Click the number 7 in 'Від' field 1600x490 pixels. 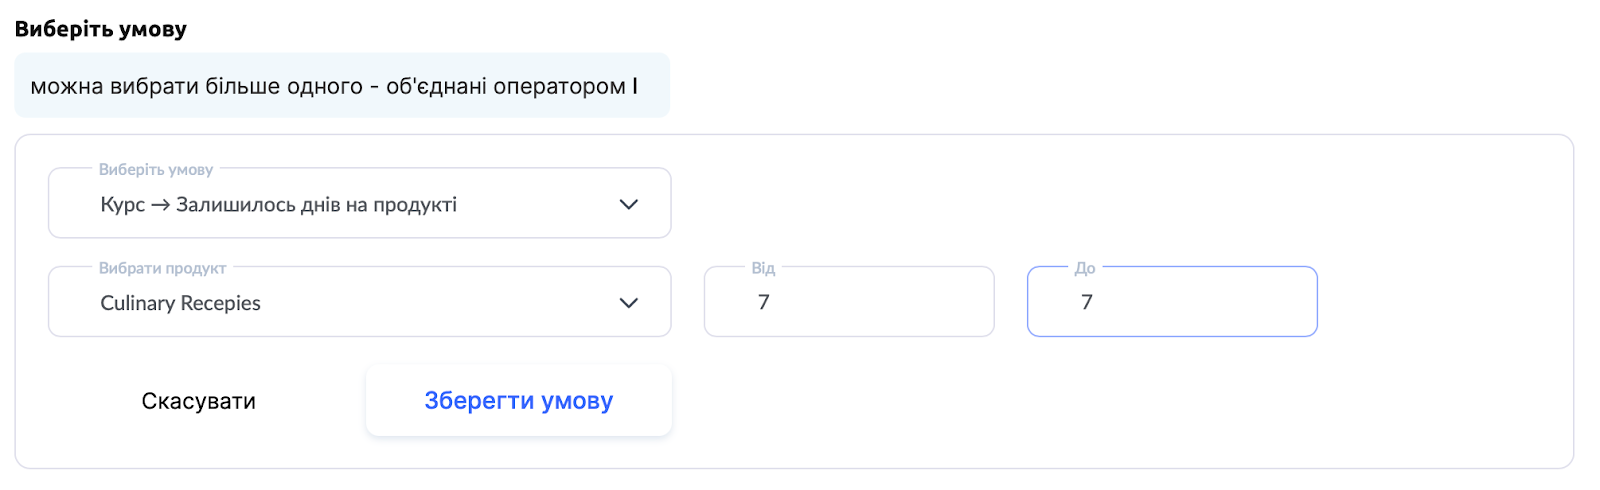(x=764, y=302)
